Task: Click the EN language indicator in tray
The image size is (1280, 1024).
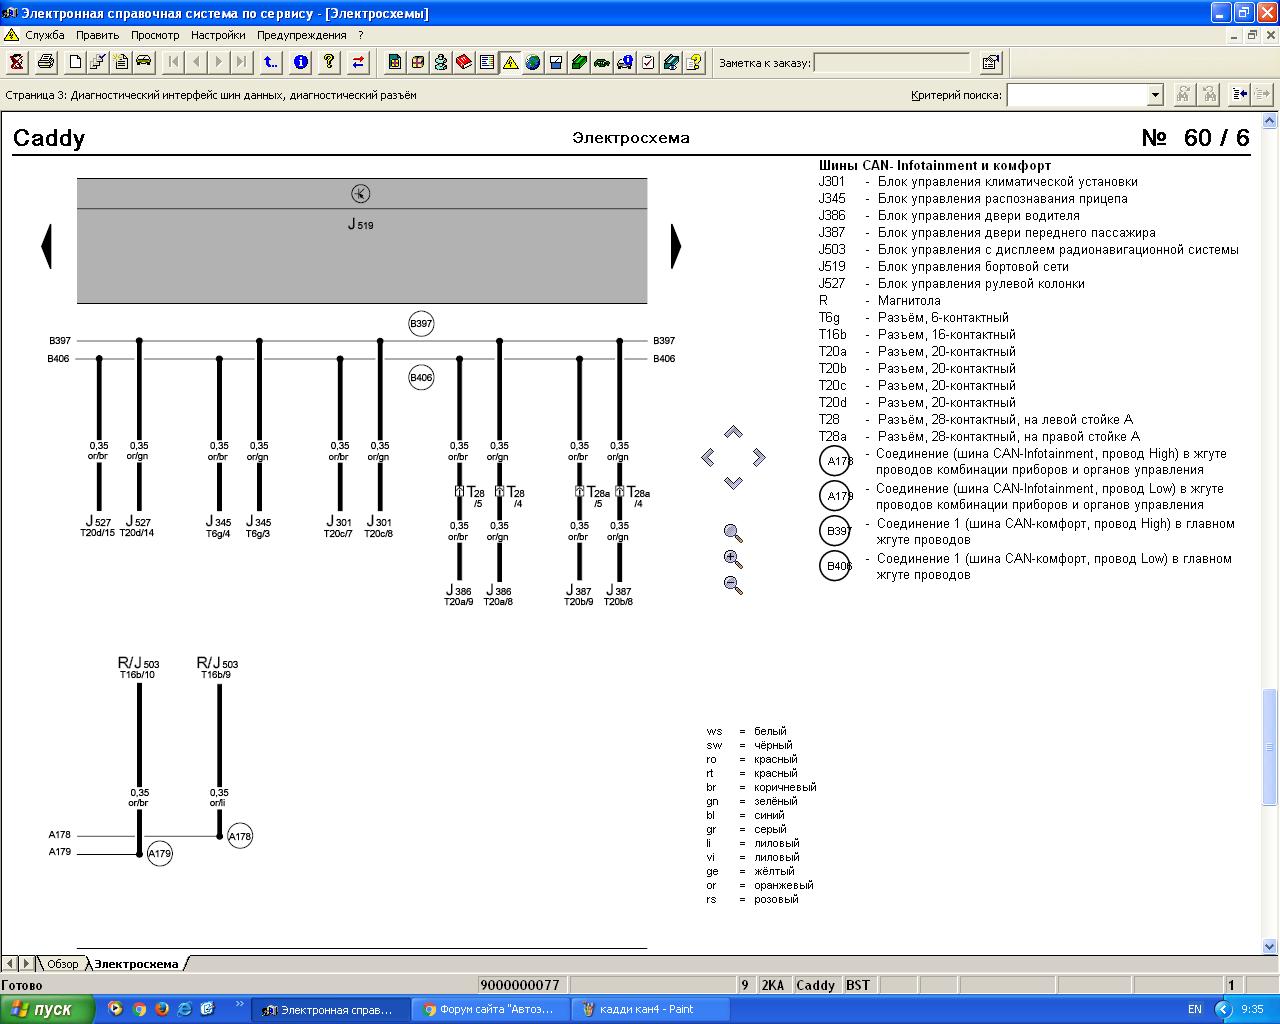Action: [1195, 1010]
